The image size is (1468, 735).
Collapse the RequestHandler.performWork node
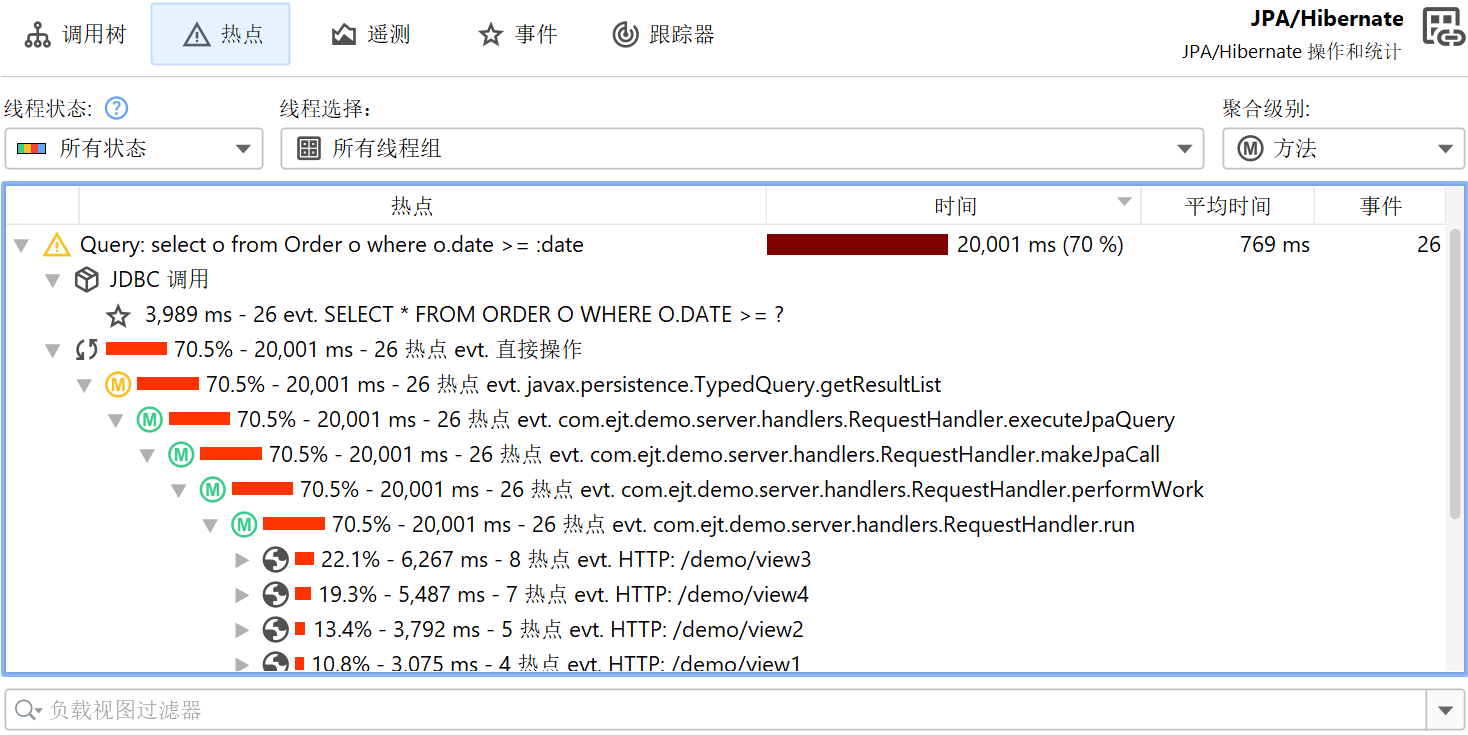click(x=179, y=491)
